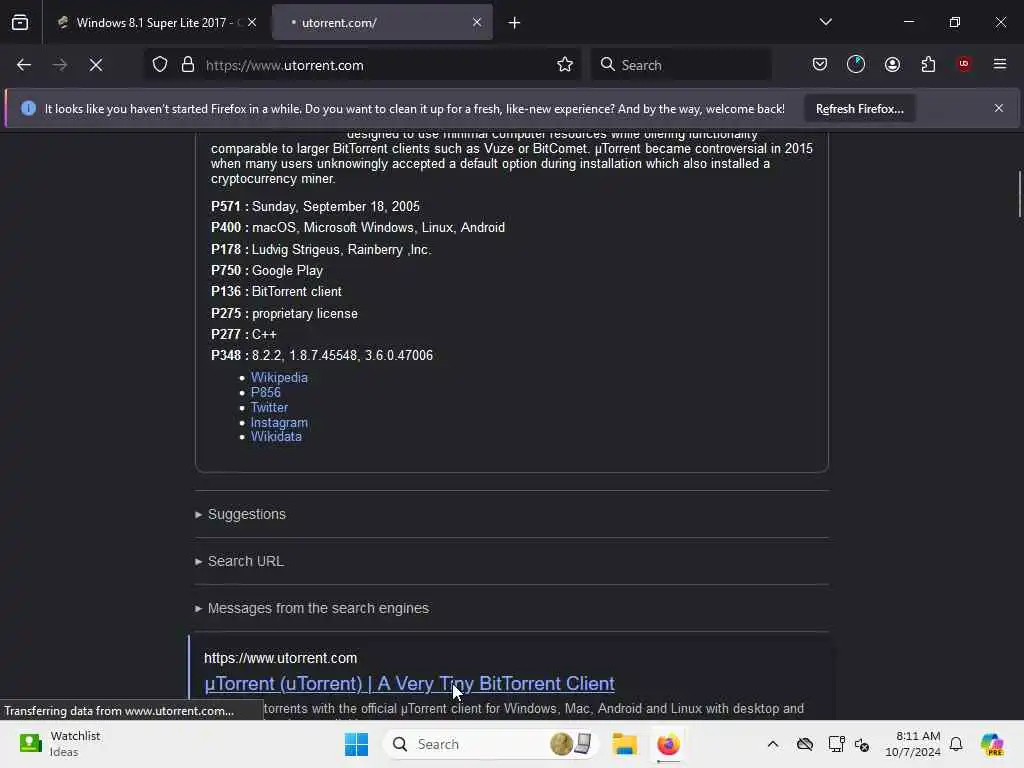The height and width of the screenshot is (768, 1024).
Task: Open Copilot preview icon in taskbar
Action: [992, 744]
